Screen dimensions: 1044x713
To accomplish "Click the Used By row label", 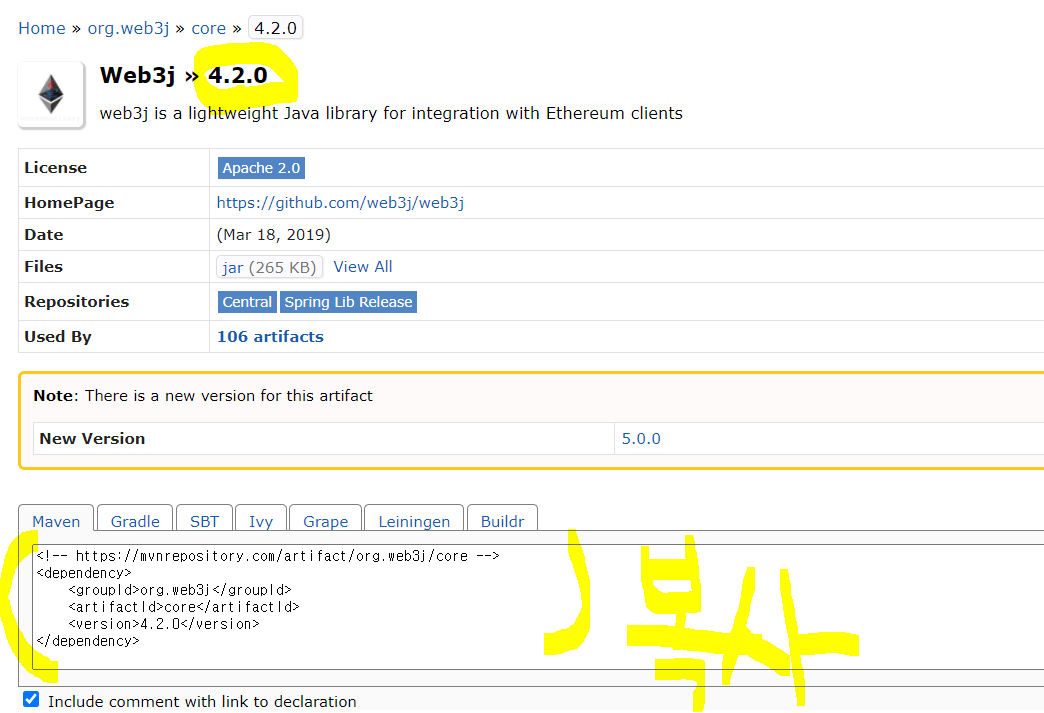I will click(x=58, y=336).
